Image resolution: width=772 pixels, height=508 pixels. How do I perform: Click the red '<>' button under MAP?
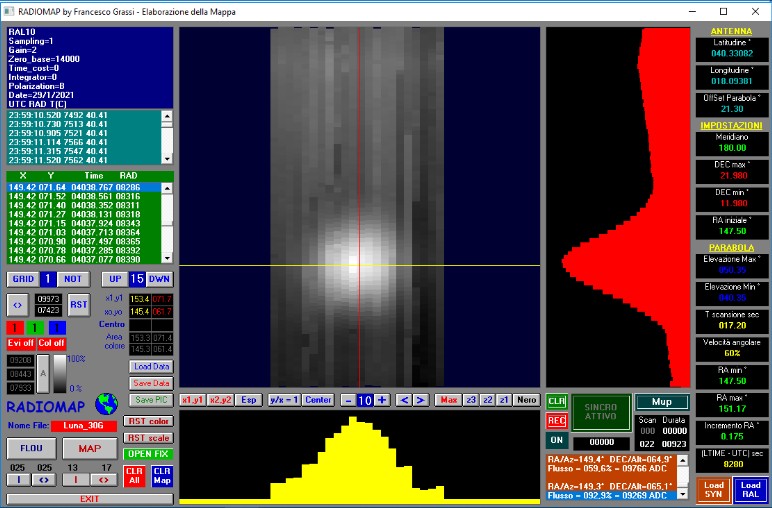point(103,480)
